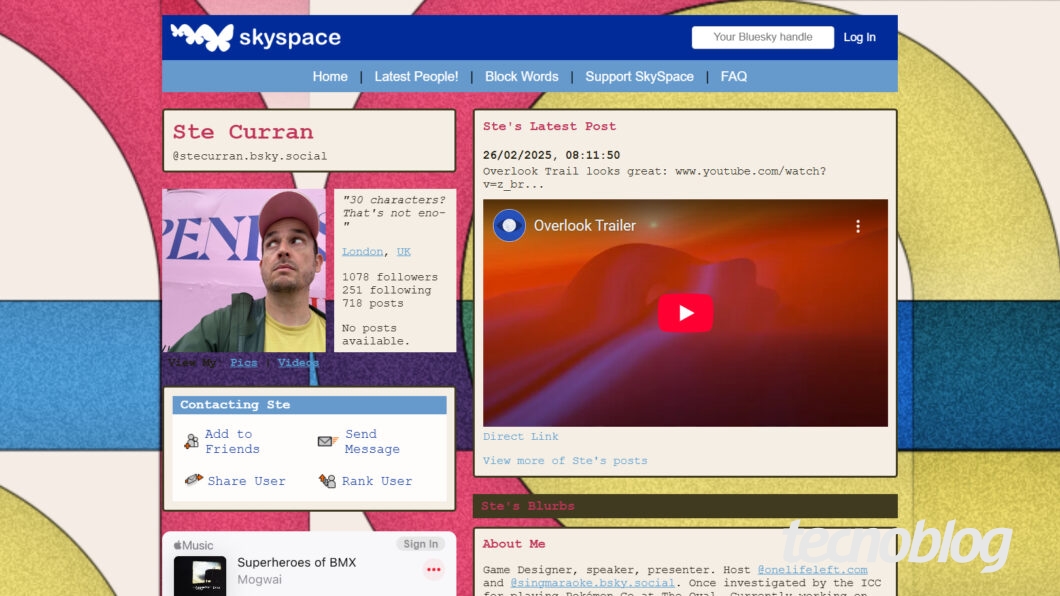This screenshot has height=596, width=1060.
Task: View Ste's Pics link
Action: tap(243, 363)
